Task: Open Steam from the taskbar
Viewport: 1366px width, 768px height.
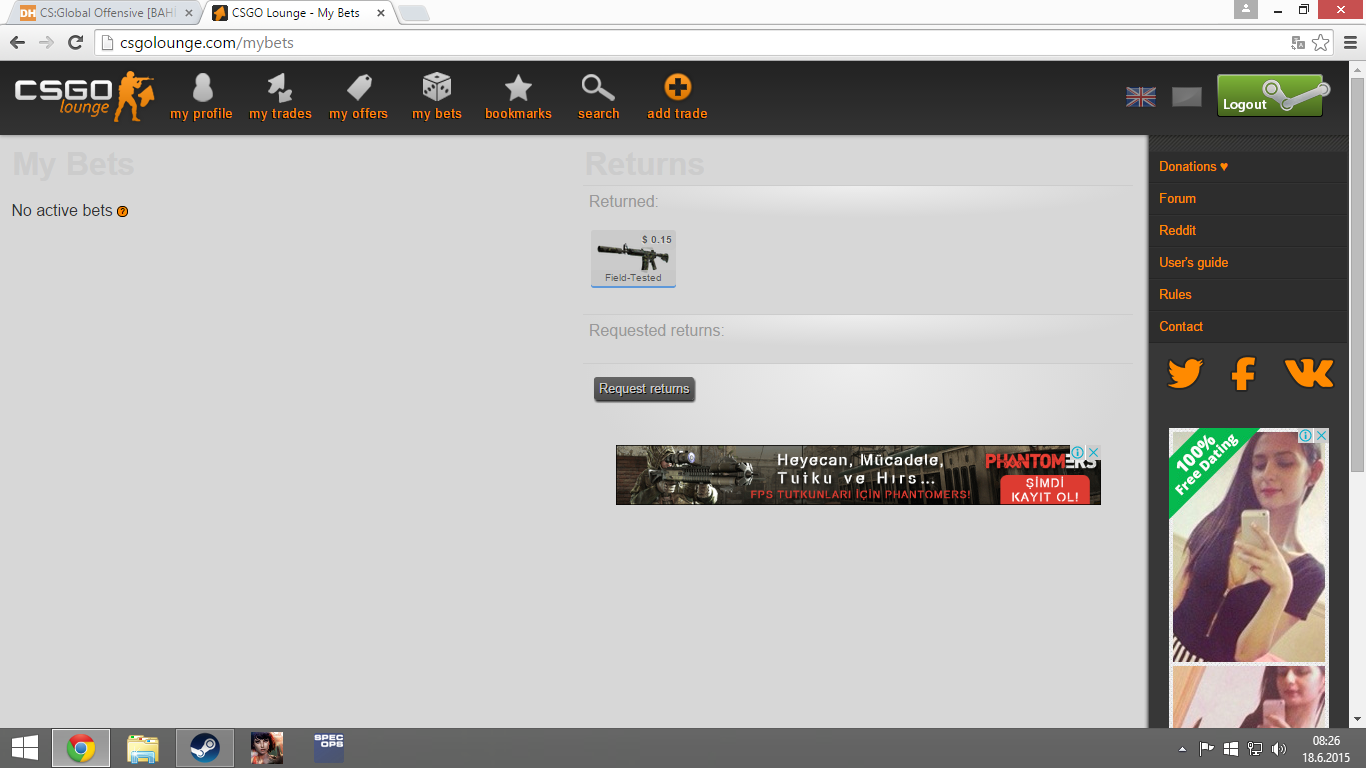Action: 205,748
